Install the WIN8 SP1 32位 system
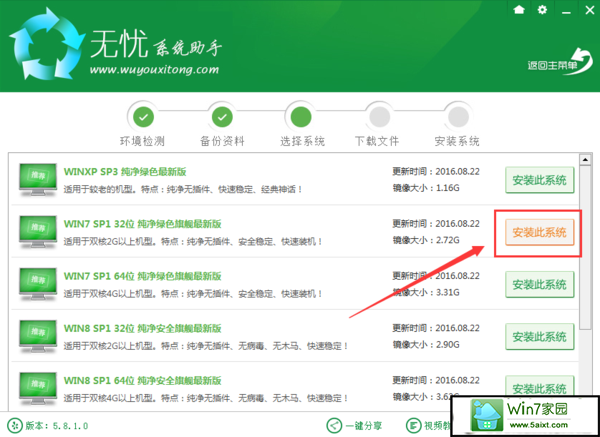This screenshot has height=437, width=600. pos(540,337)
